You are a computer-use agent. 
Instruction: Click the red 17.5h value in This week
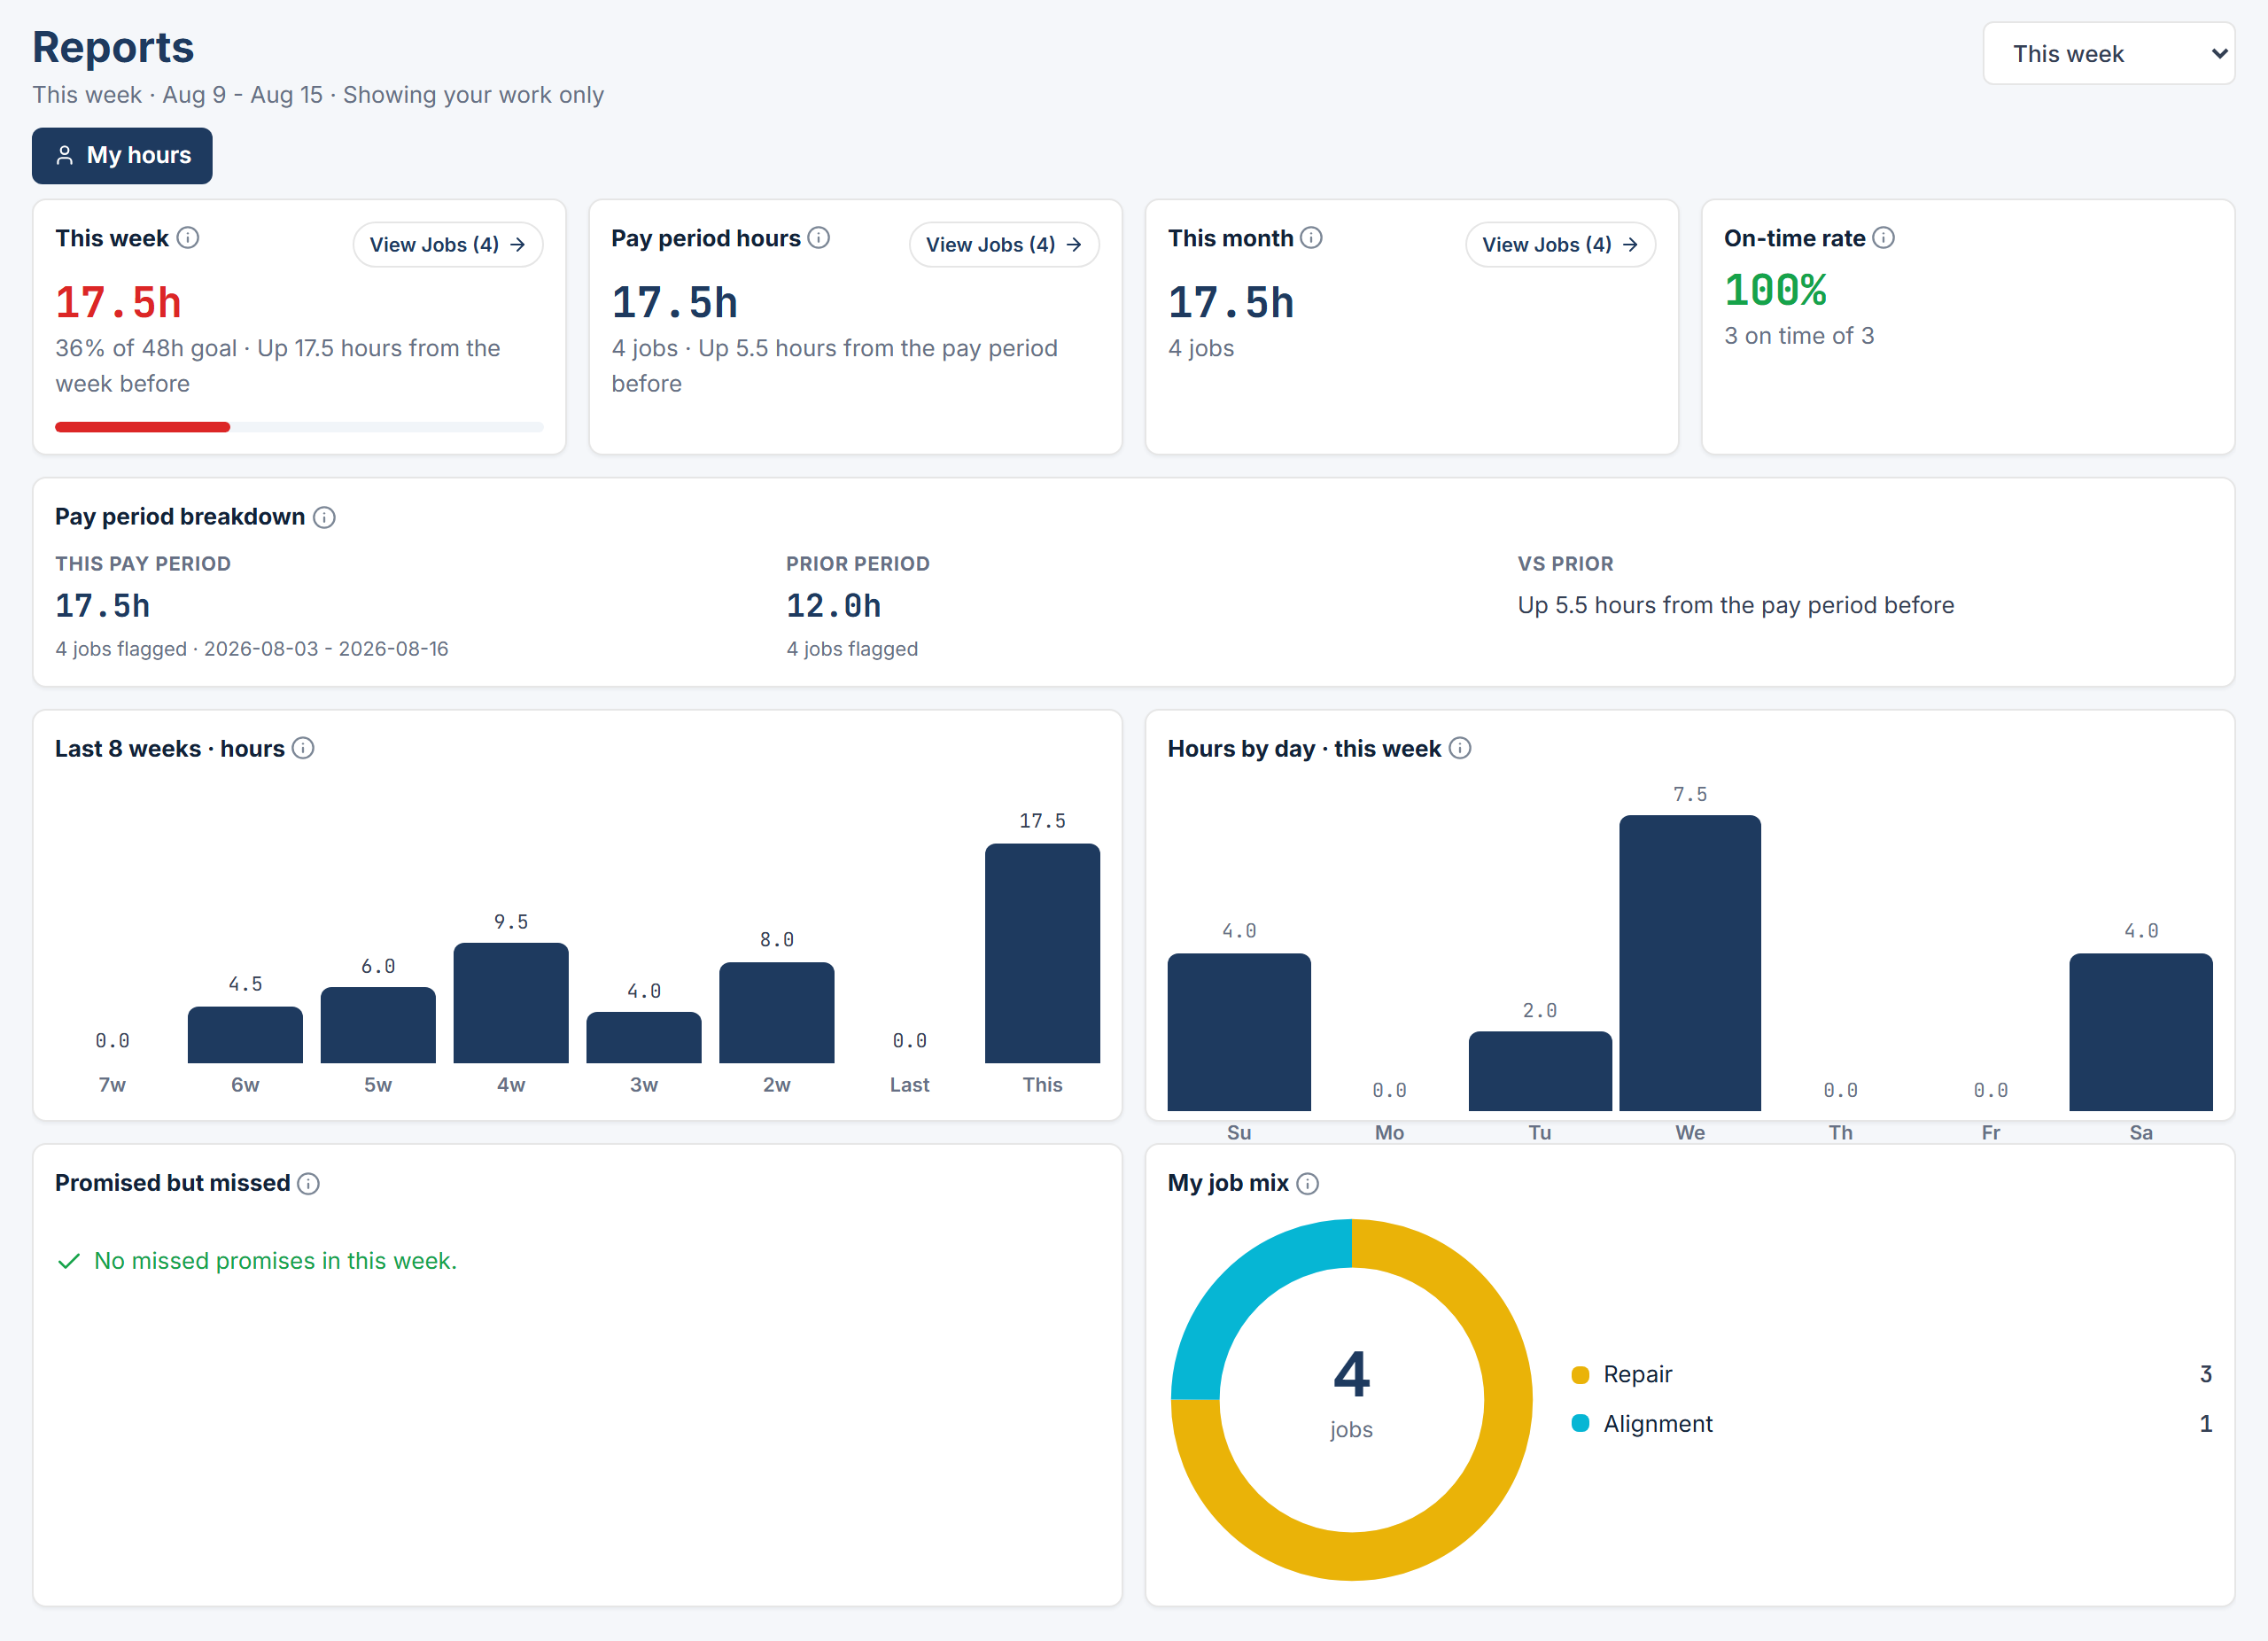(119, 303)
